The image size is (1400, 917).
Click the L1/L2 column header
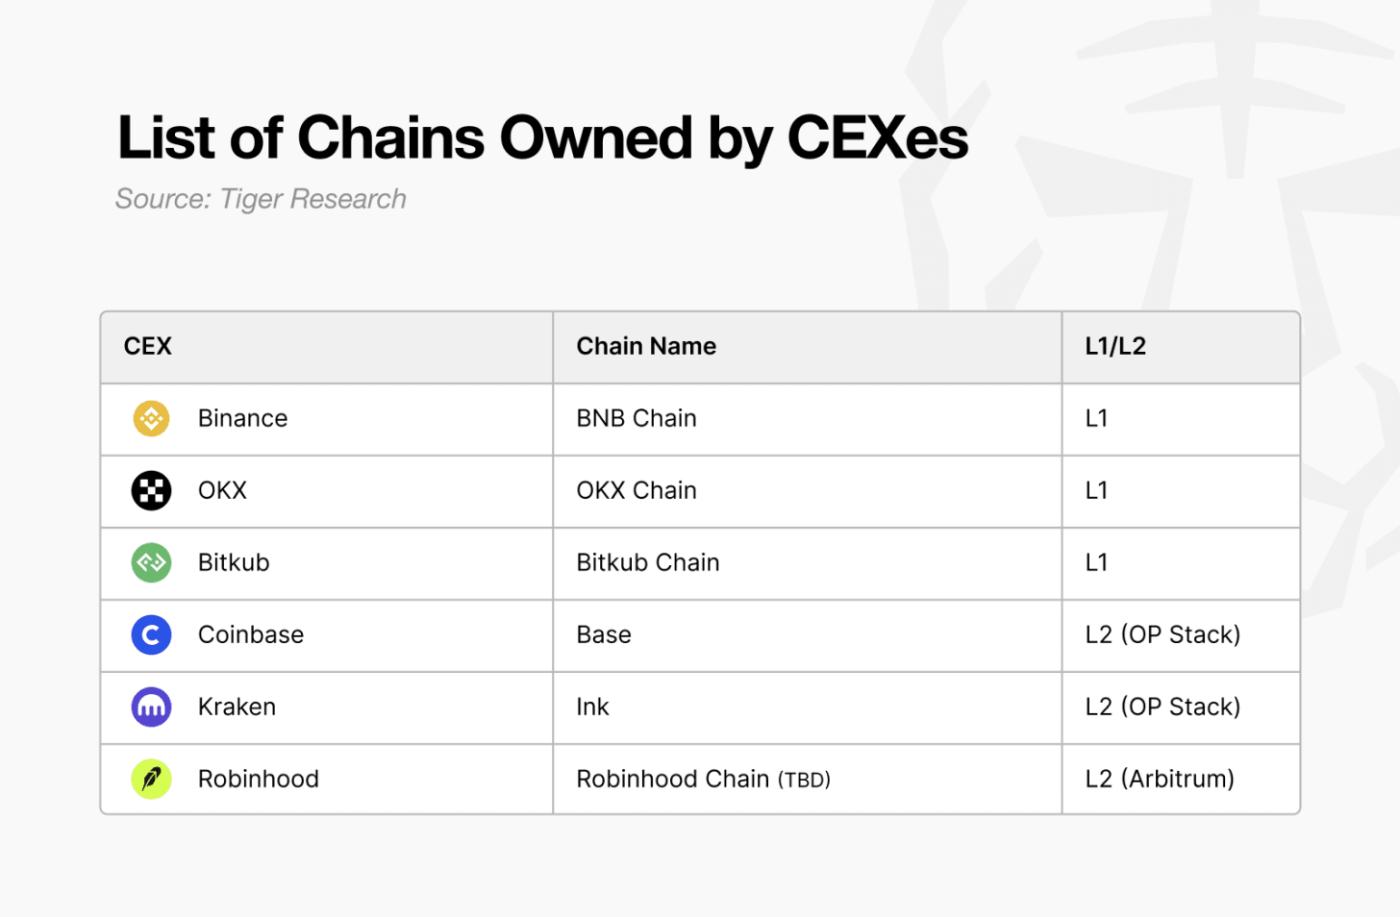pyautogui.click(x=1181, y=347)
